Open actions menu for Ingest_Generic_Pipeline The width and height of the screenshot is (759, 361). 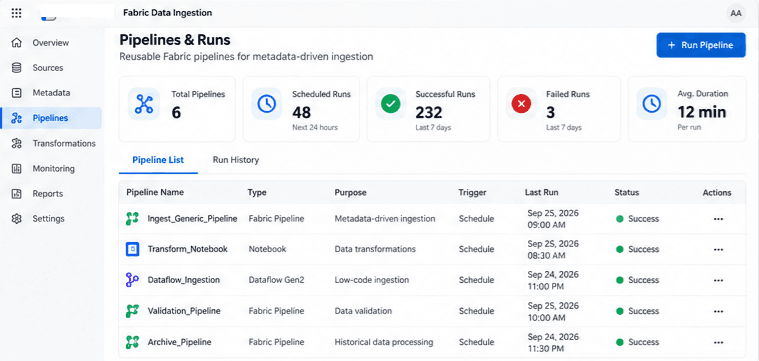pos(718,219)
